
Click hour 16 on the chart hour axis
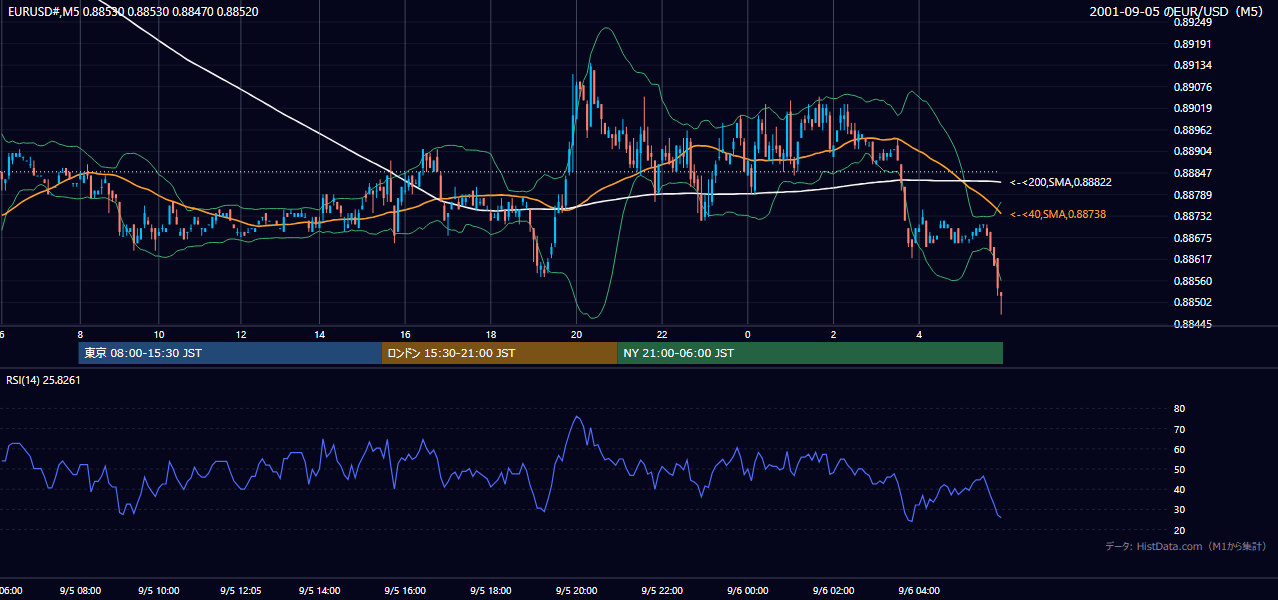point(405,334)
